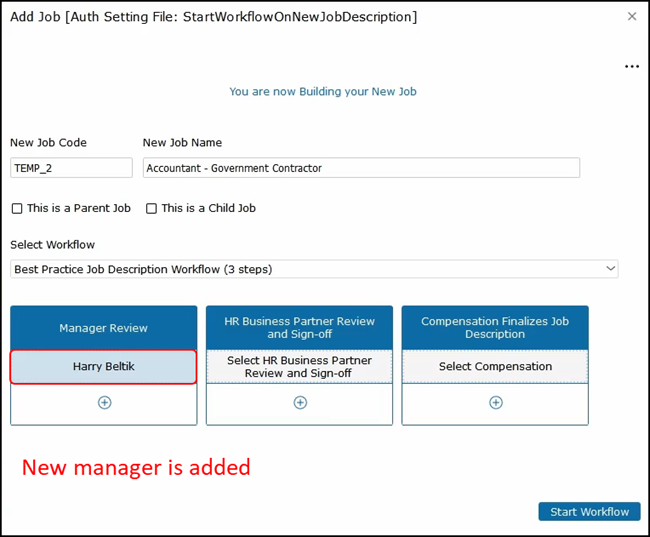Viewport: 650px width, 537px height.
Task: Click the Select Compensation box
Action: pos(495,367)
